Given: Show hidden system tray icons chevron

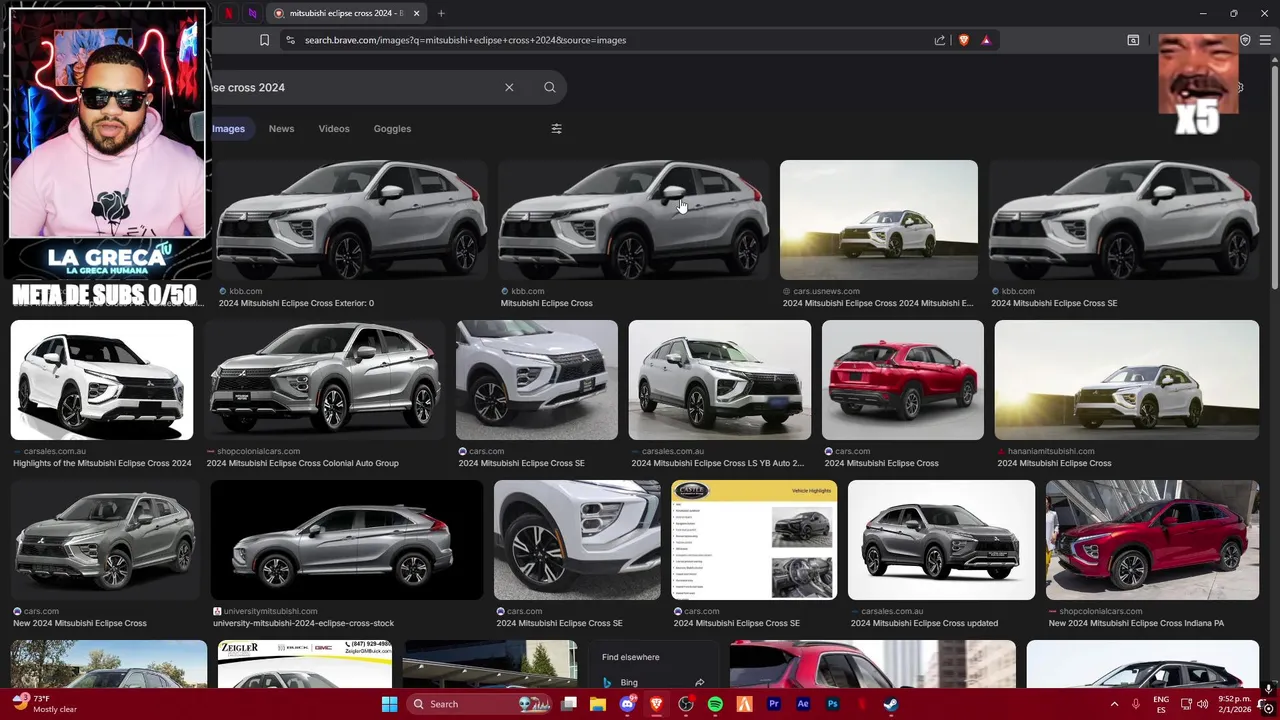Looking at the screenshot, I should point(1114,704).
